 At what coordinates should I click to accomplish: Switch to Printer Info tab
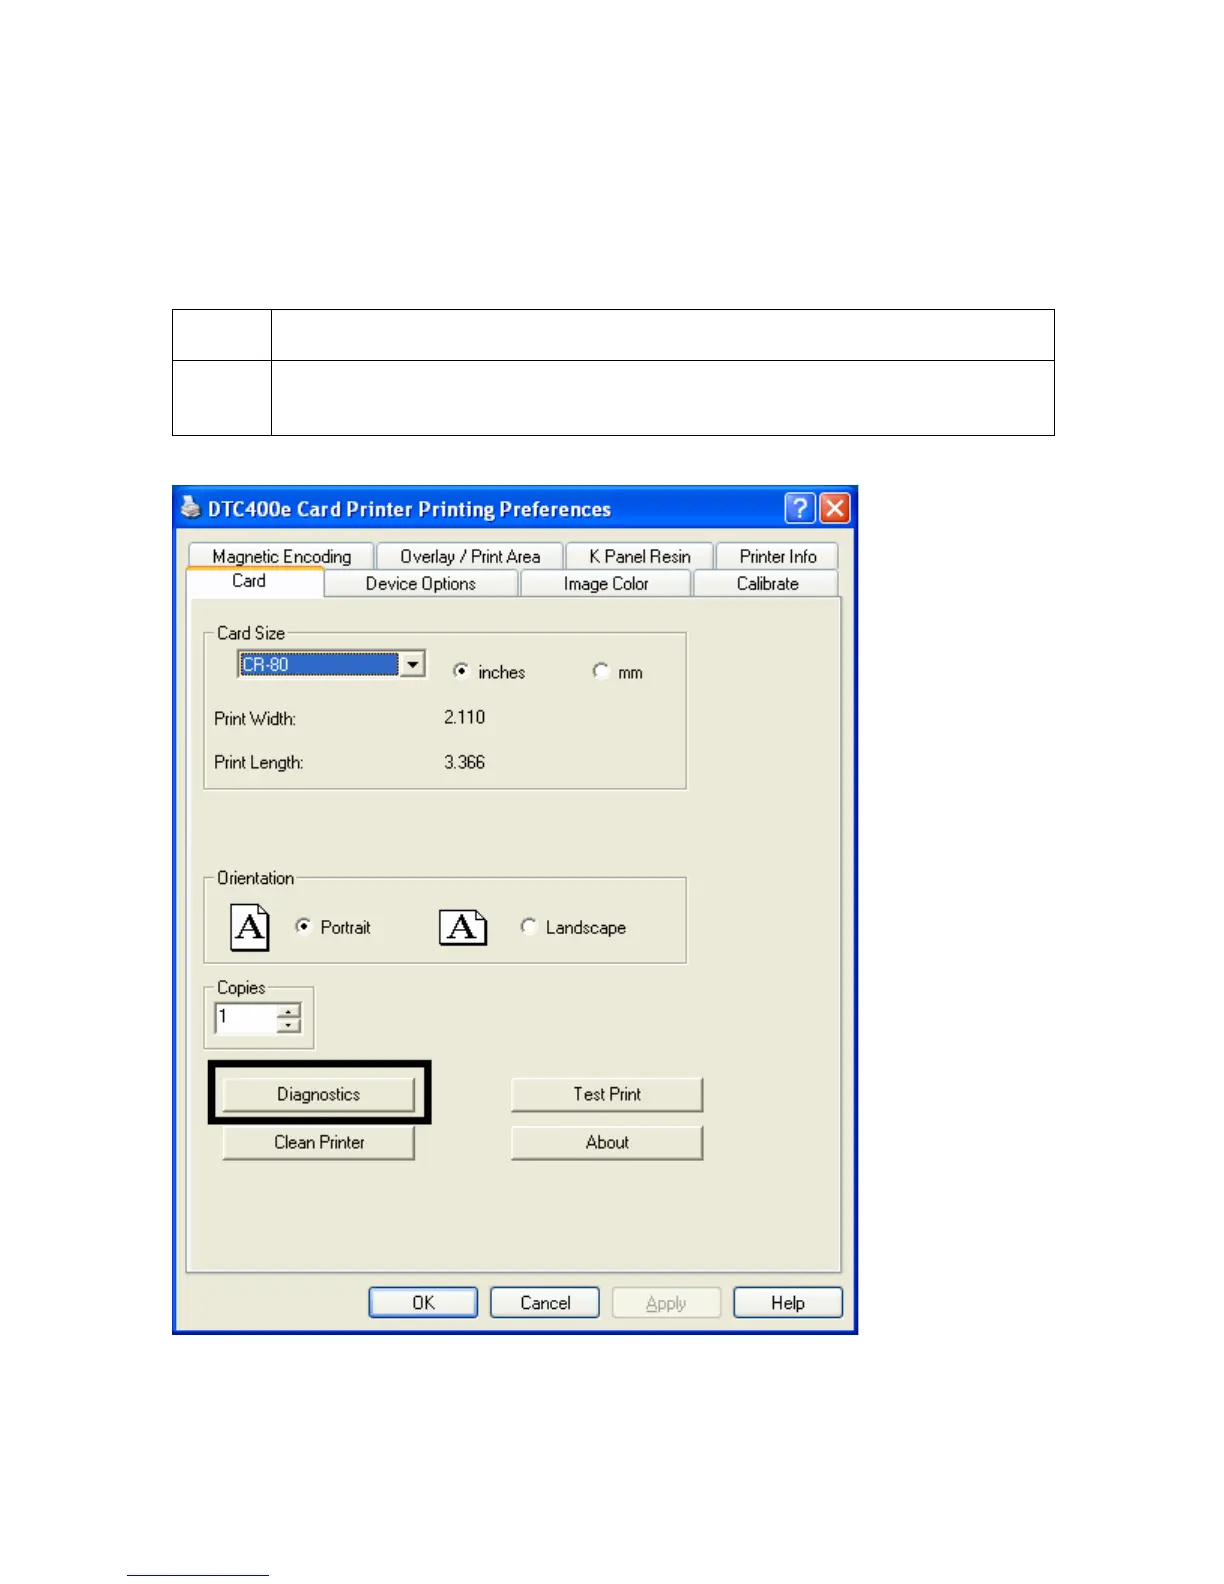point(778,556)
